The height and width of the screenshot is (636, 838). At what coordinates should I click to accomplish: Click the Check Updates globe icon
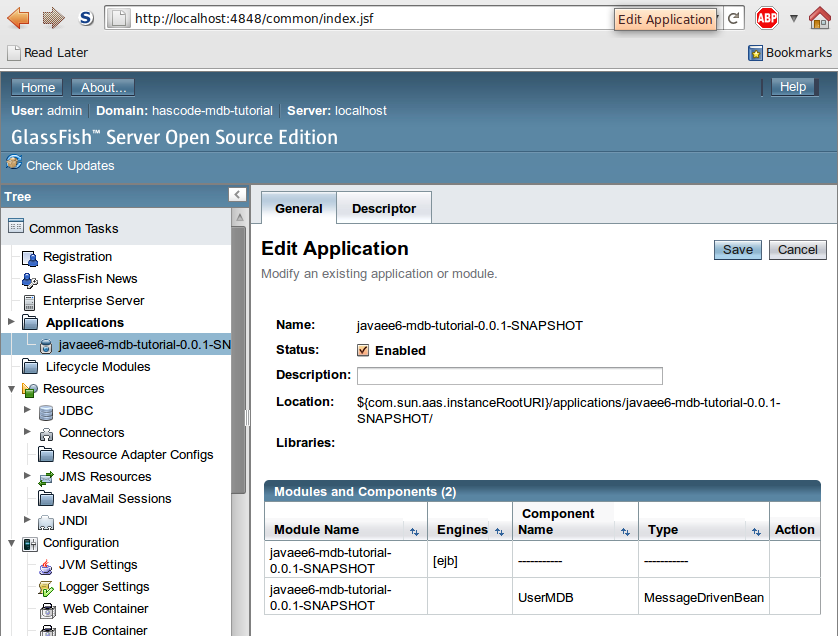tap(14, 163)
